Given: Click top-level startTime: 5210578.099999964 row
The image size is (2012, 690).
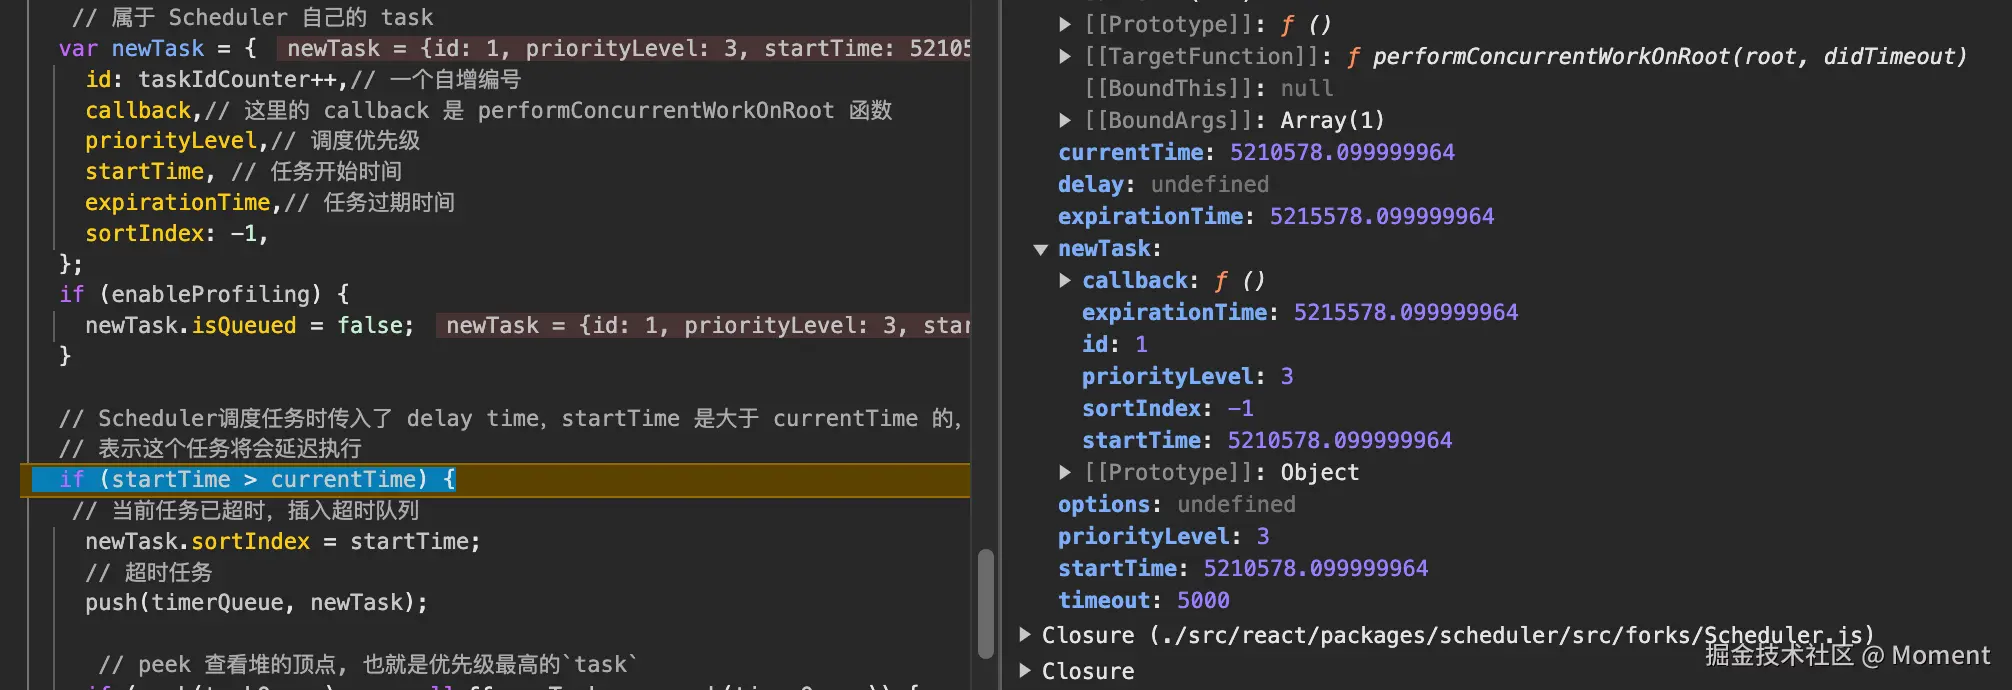Looking at the screenshot, I should pyautogui.click(x=1243, y=569).
